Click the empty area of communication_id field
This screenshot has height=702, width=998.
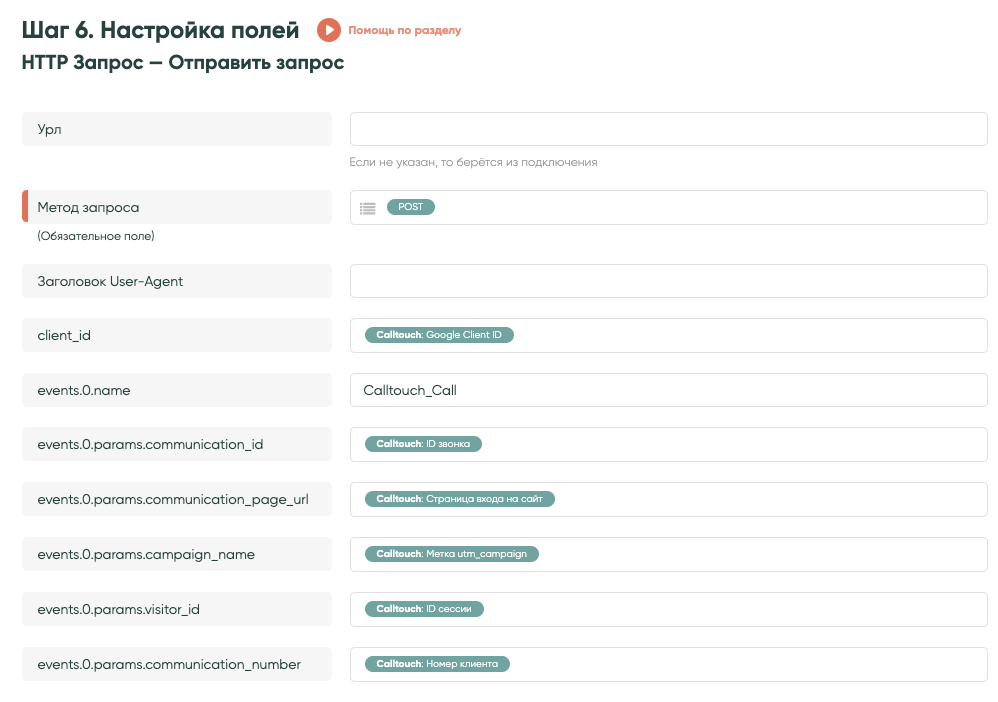tap(730, 444)
